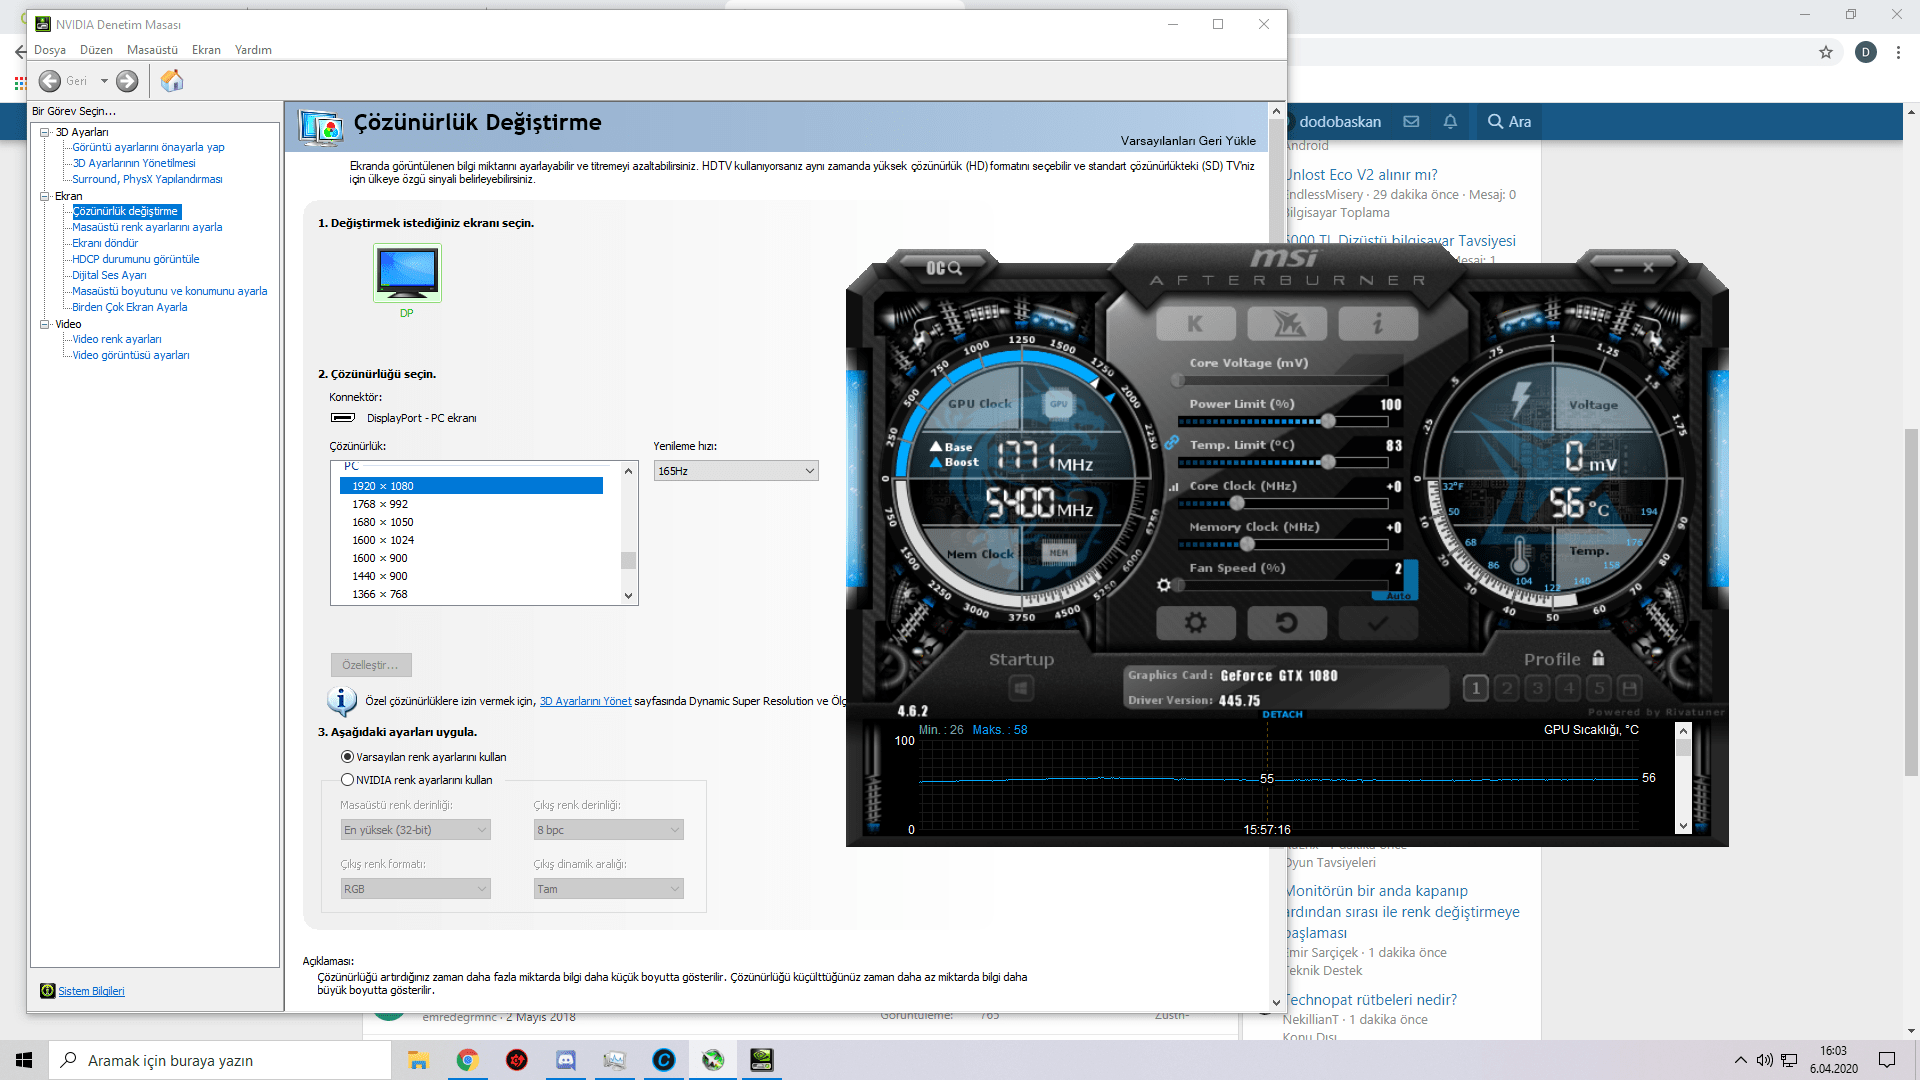The image size is (1920, 1080).
Task: Click the NVIDIA Control Panel home icon
Action: (172, 81)
